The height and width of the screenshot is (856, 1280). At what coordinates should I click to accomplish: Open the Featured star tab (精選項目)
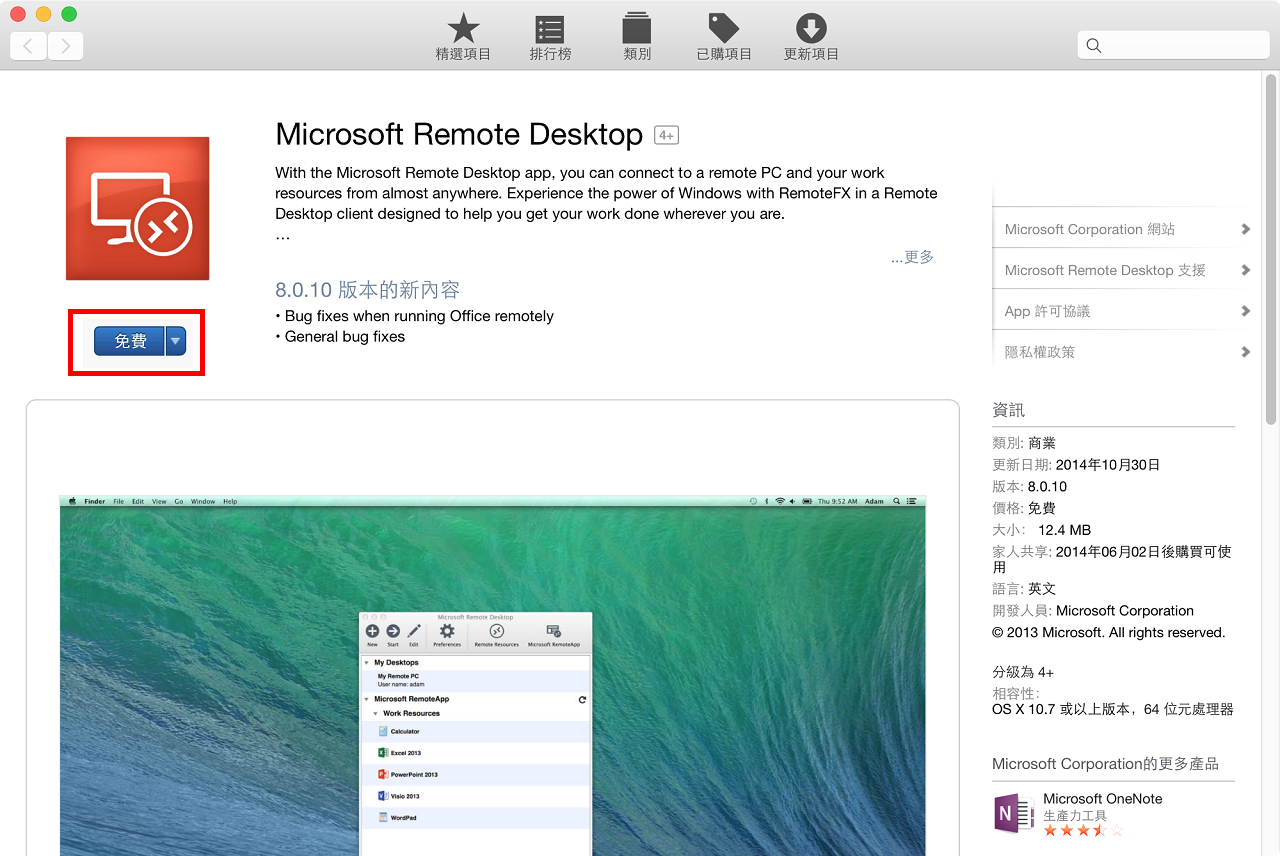463,37
